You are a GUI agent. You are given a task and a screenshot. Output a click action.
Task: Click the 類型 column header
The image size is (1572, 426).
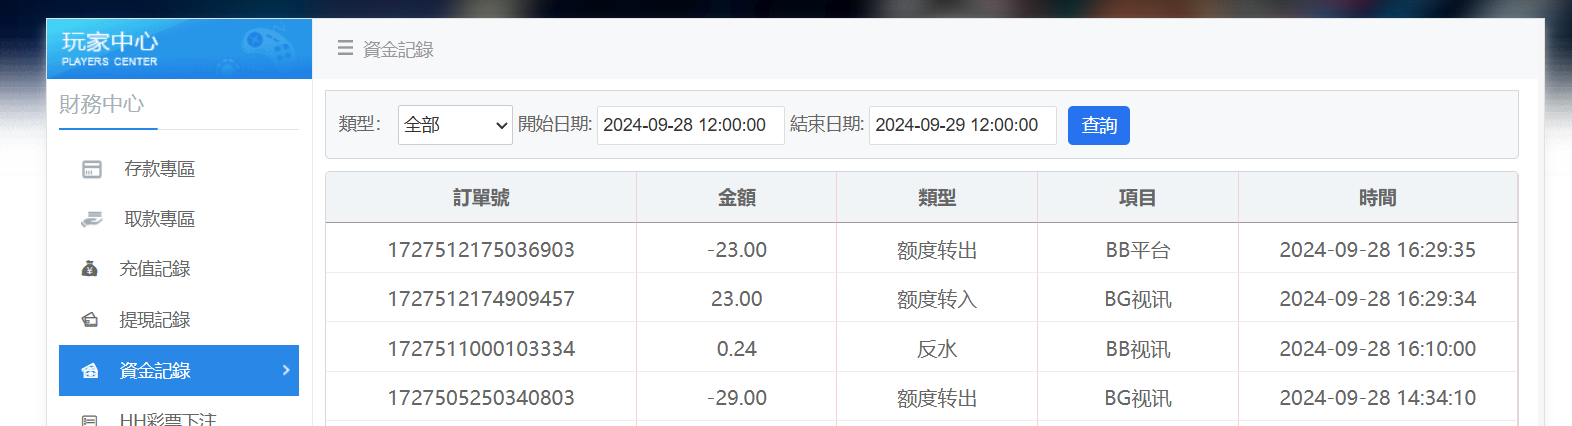937,198
